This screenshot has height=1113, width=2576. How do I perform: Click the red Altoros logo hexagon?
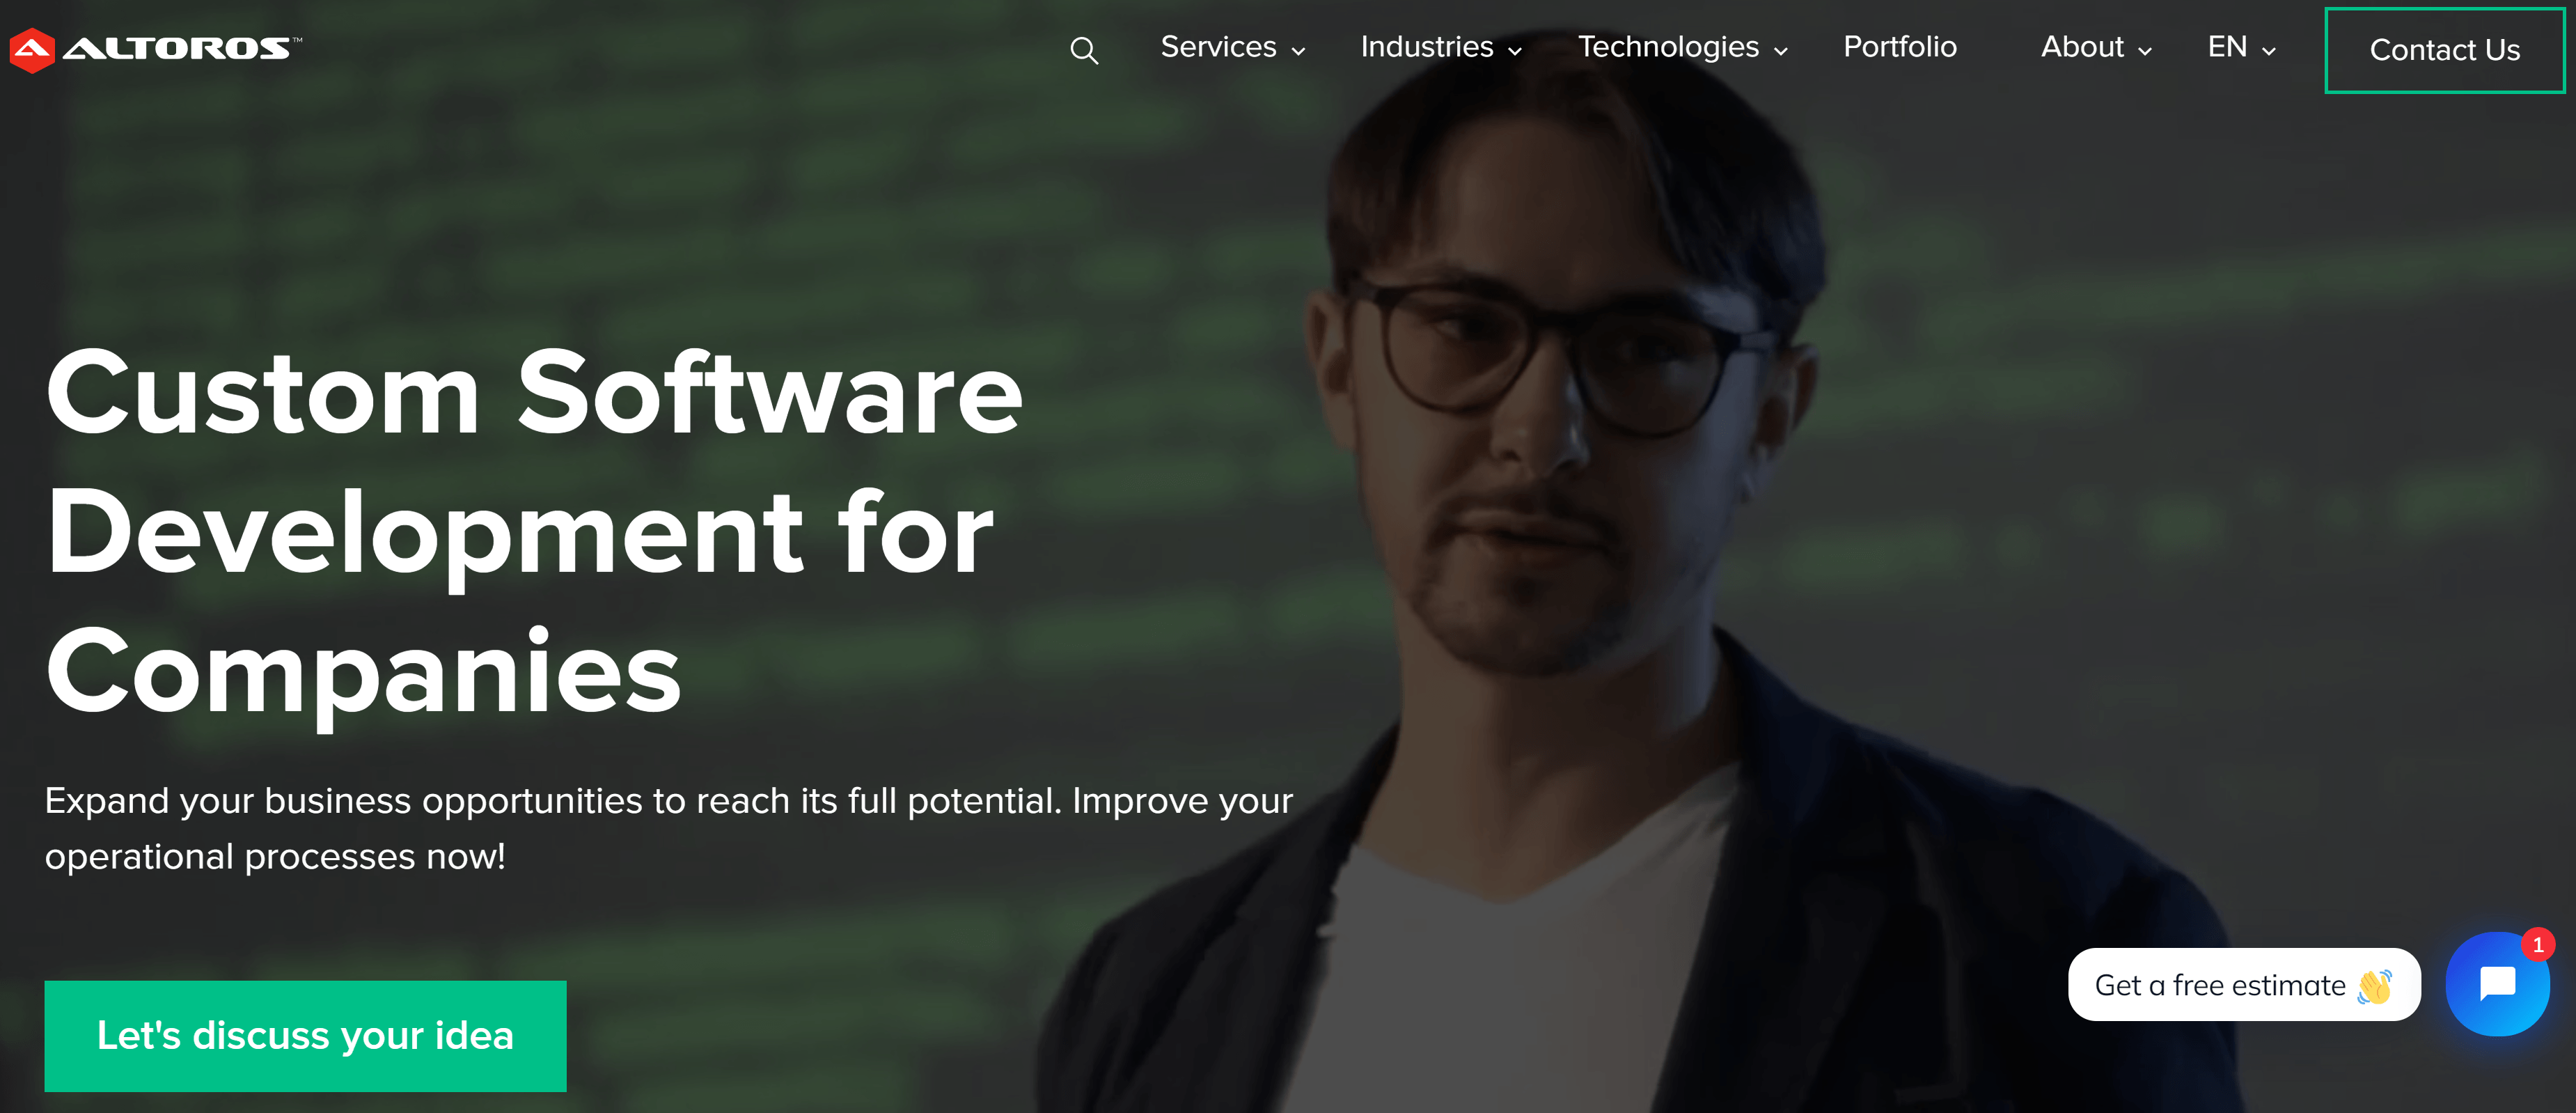tap(31, 50)
